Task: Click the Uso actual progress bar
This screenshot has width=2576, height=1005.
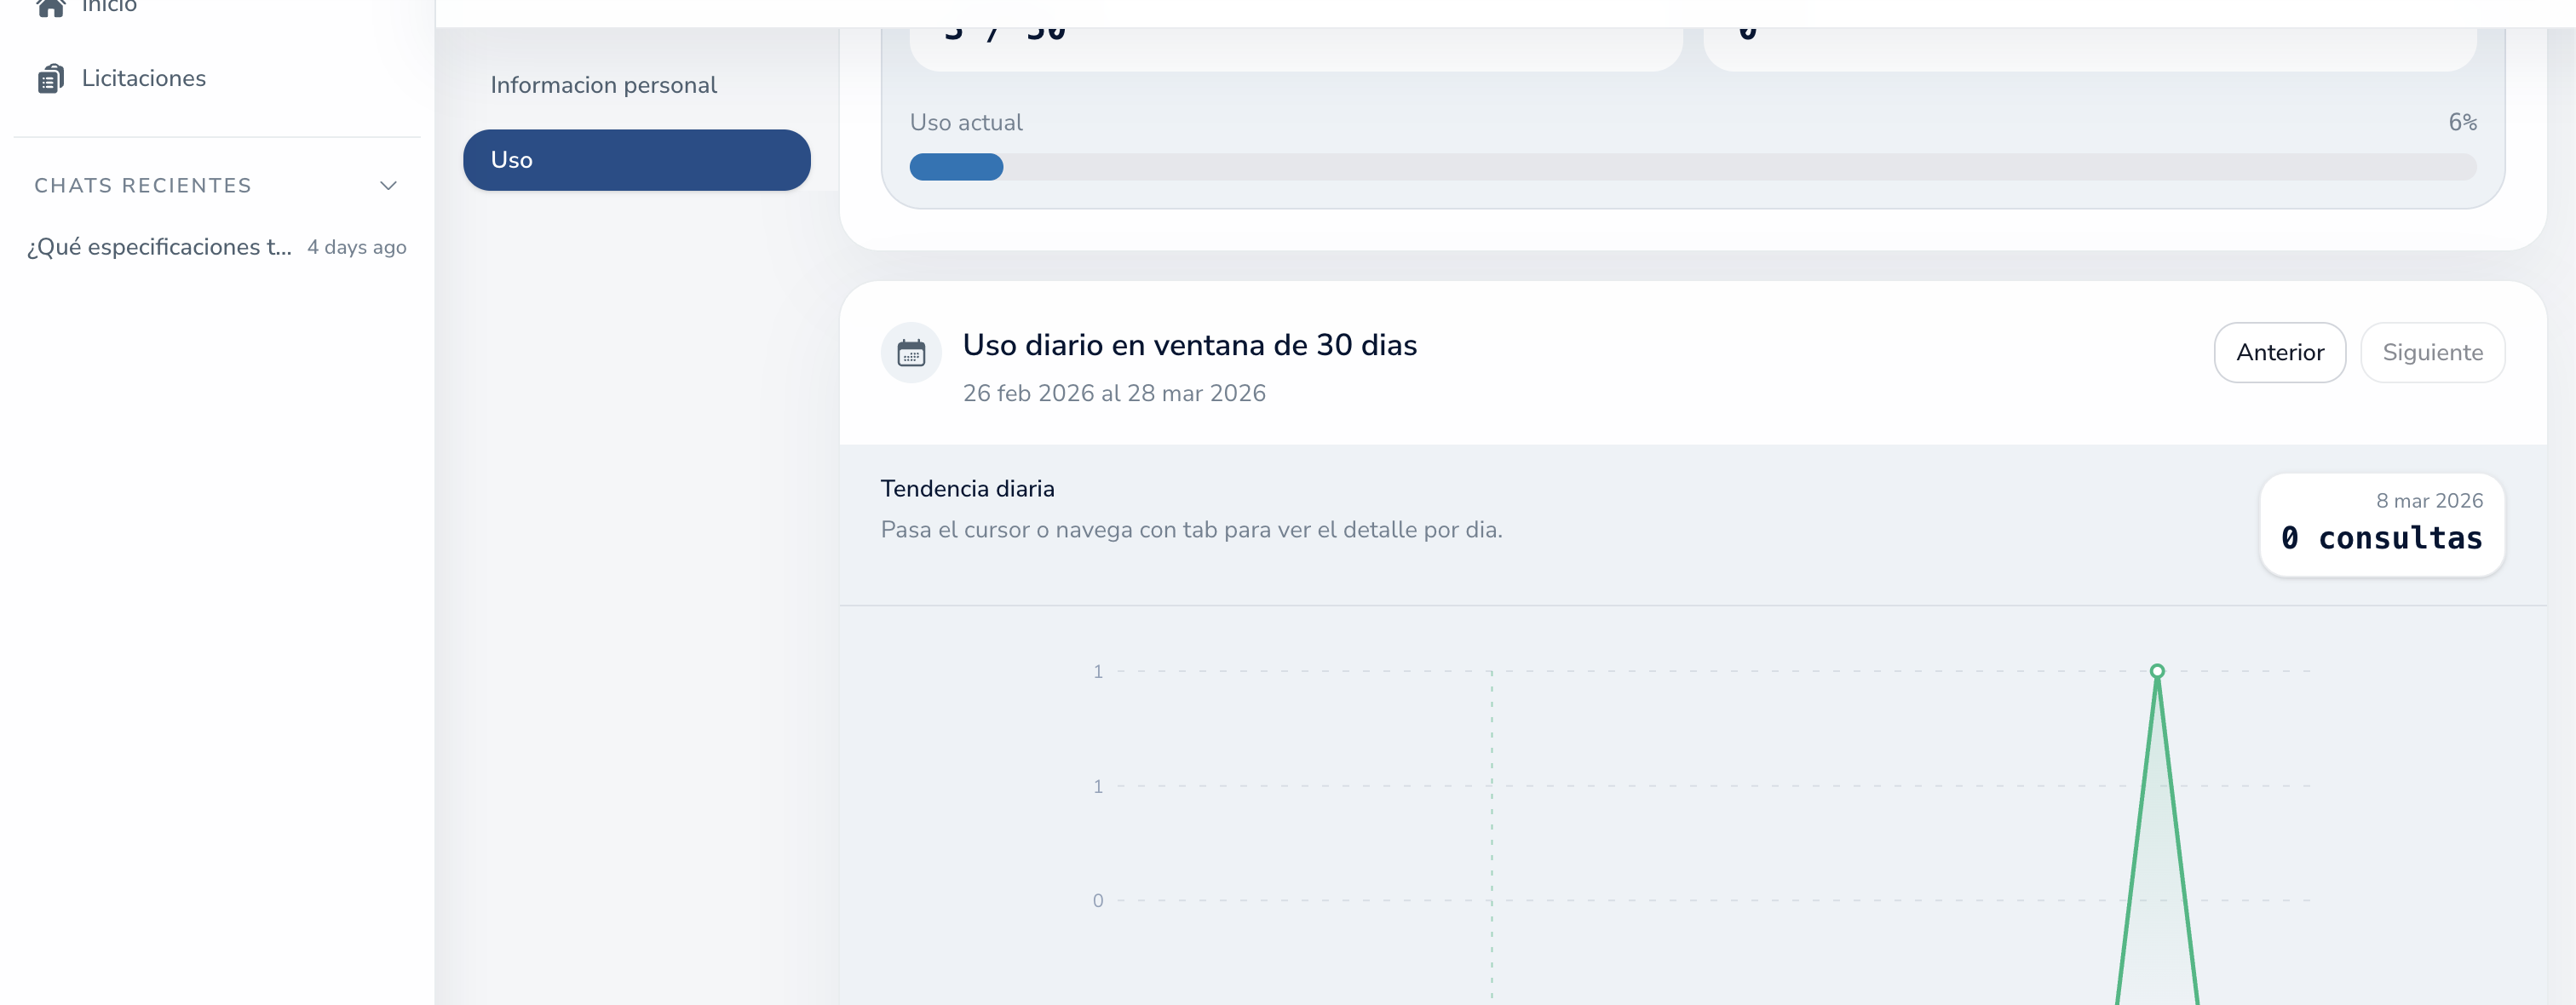Action: pyautogui.click(x=1693, y=167)
